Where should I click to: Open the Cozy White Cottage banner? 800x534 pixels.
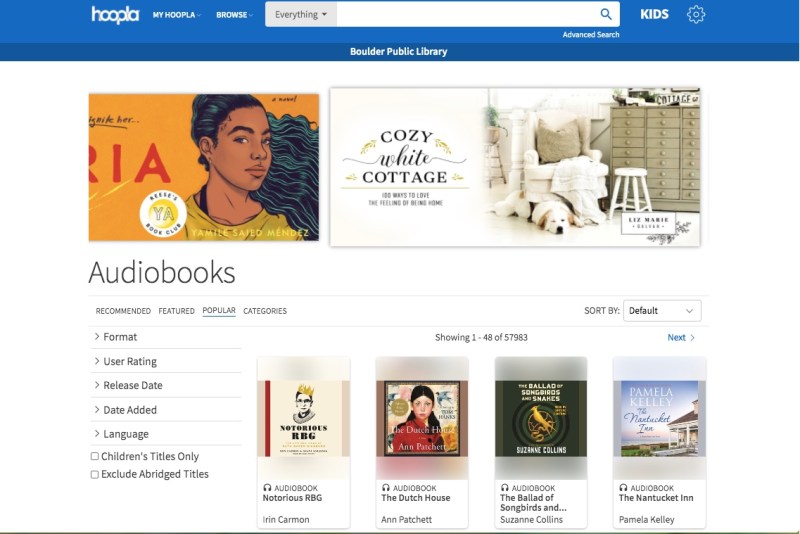click(x=515, y=167)
